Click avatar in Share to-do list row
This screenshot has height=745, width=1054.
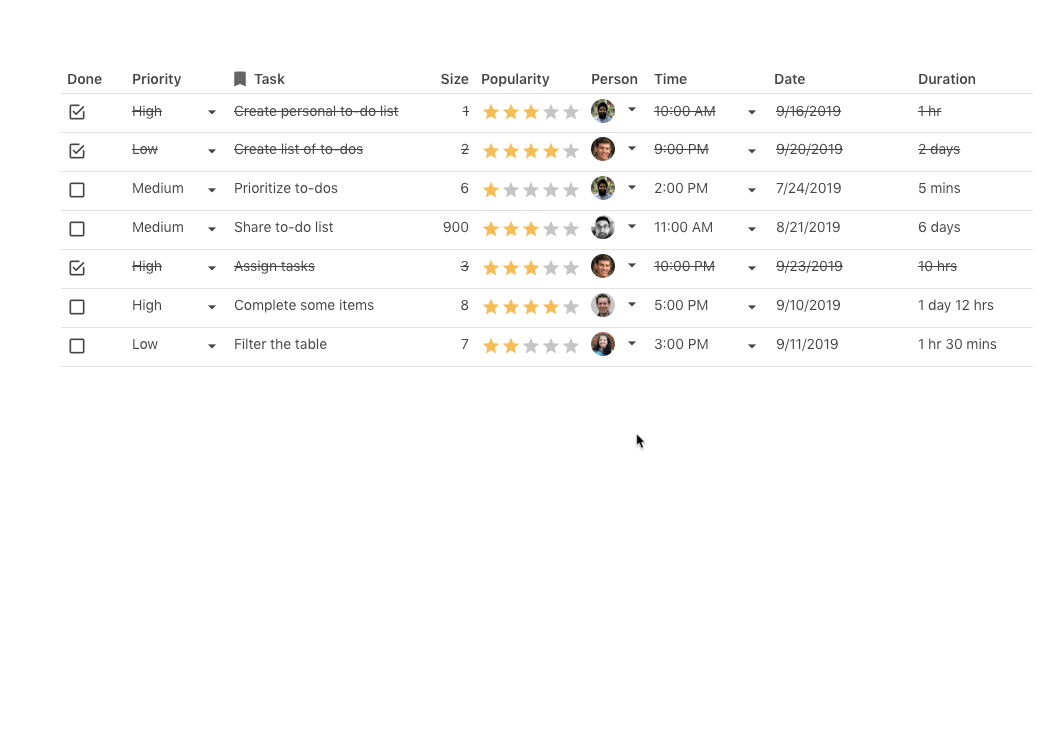pyautogui.click(x=602, y=228)
